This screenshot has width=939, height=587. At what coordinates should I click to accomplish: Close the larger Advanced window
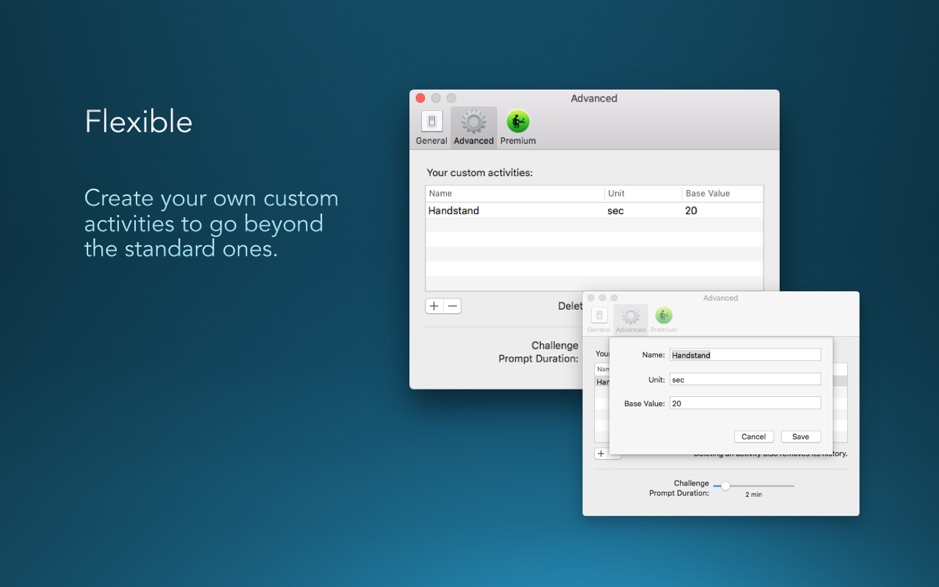421,98
